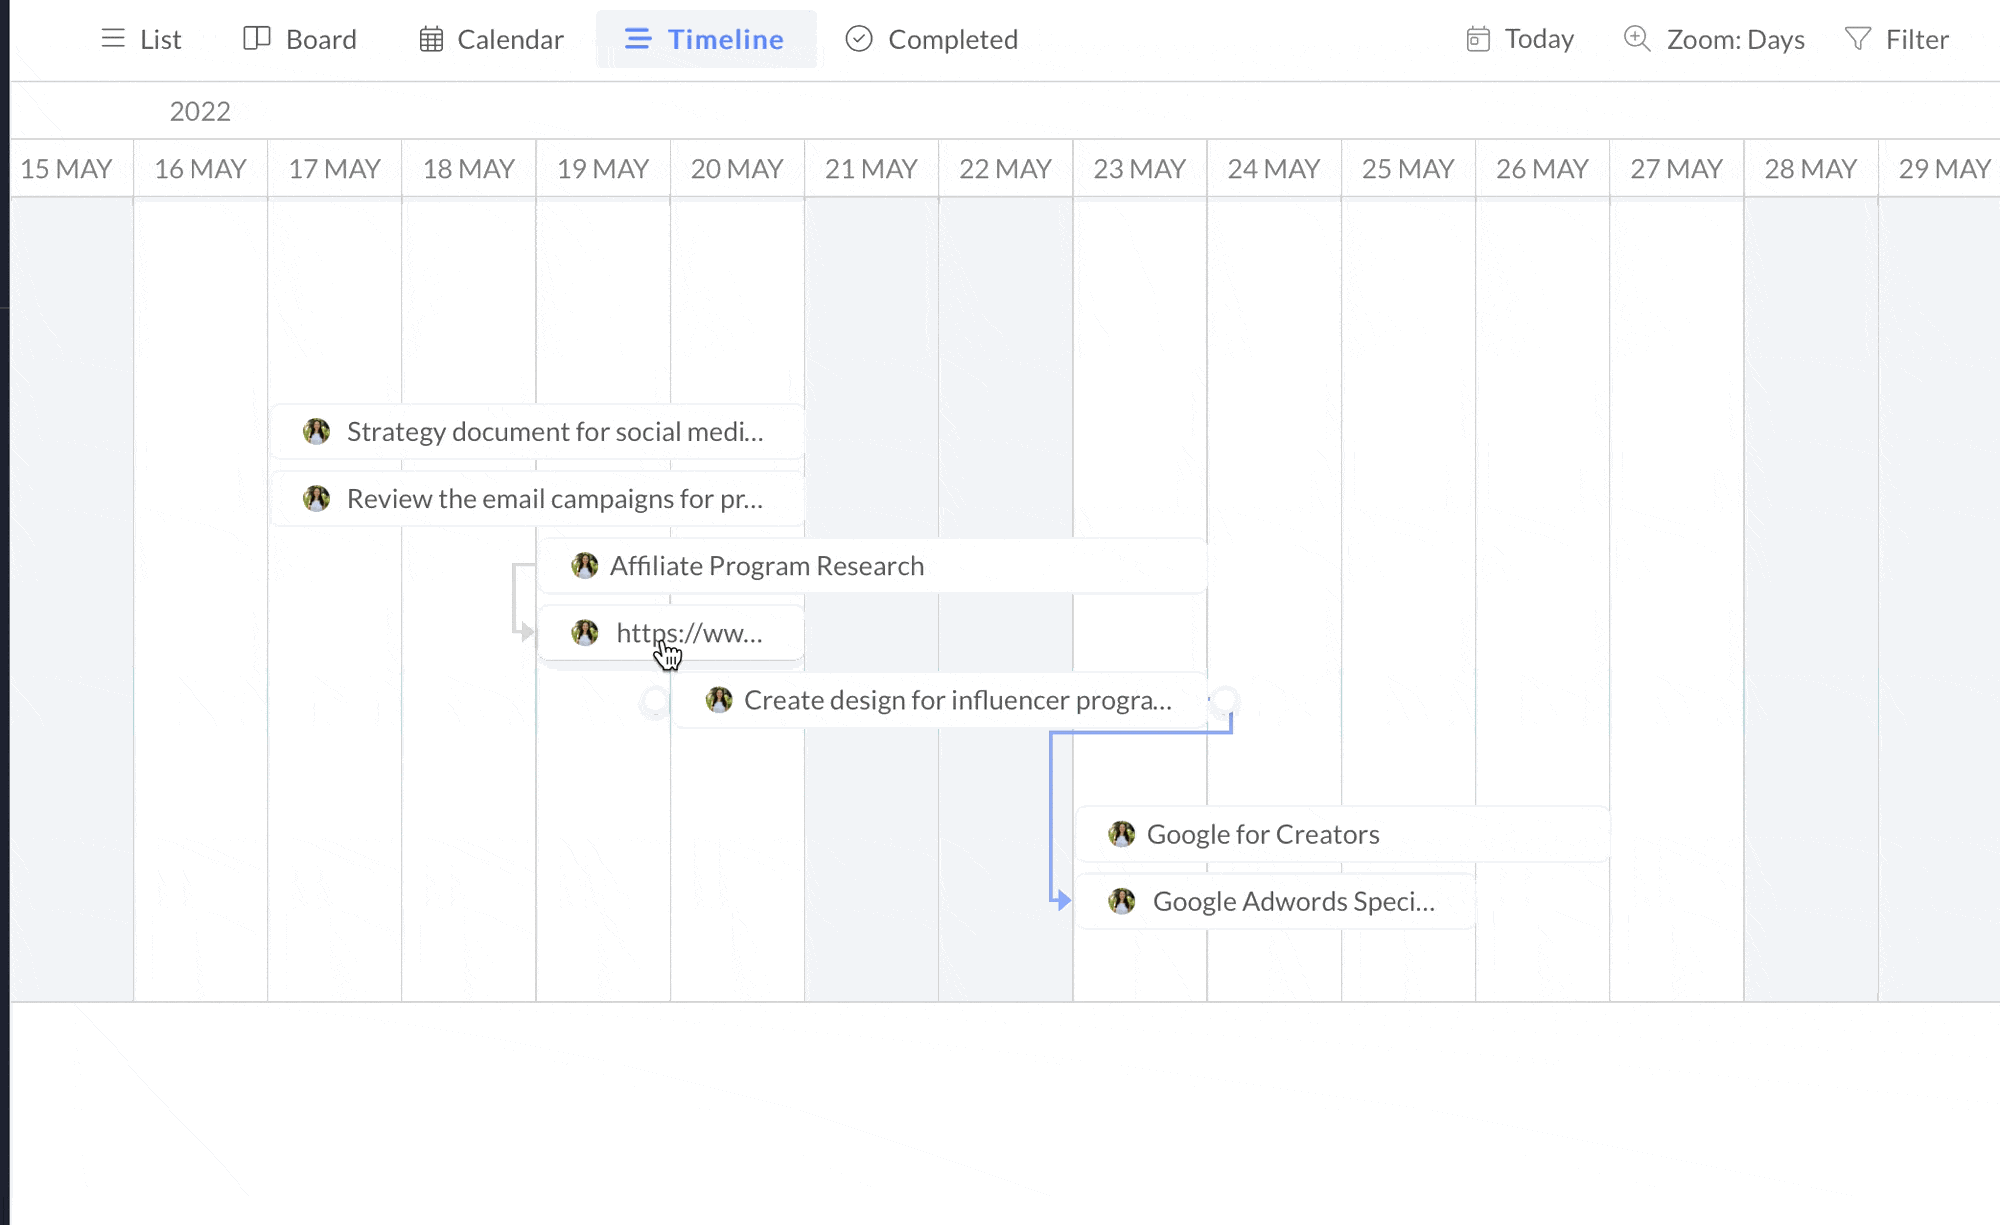Open the Completed tab
The image size is (2000, 1225).
click(952, 39)
